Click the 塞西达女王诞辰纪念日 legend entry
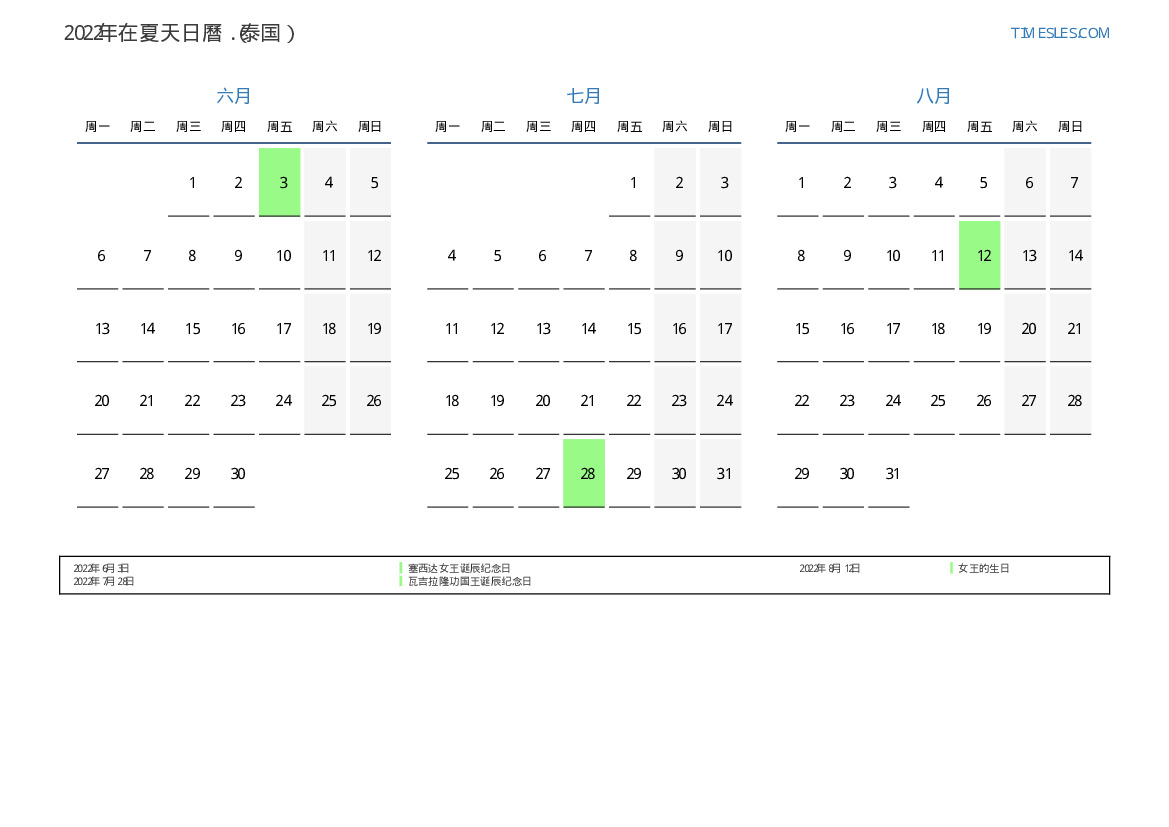The width and height of the screenshot is (1169, 827). click(x=459, y=568)
